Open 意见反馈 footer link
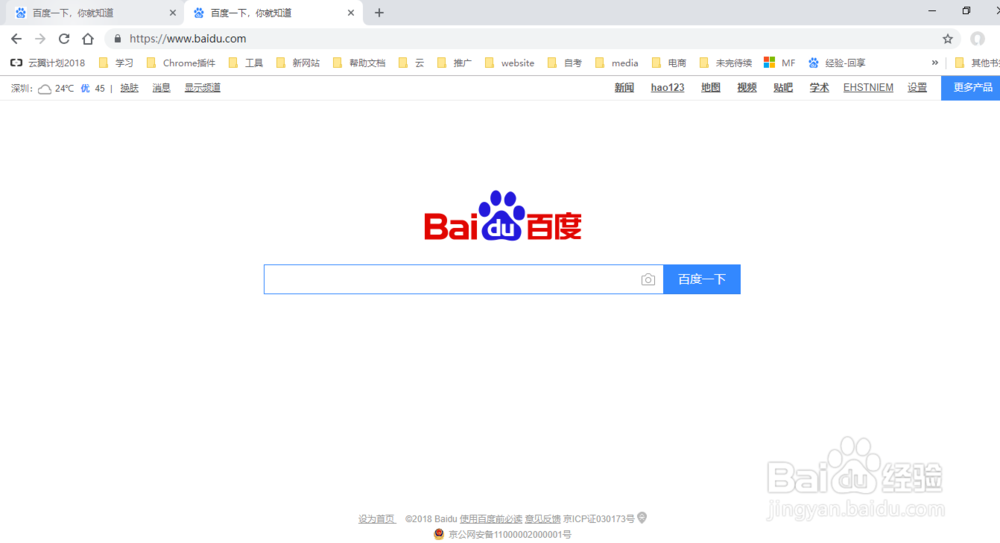The image size is (1000, 543). pyautogui.click(x=543, y=519)
